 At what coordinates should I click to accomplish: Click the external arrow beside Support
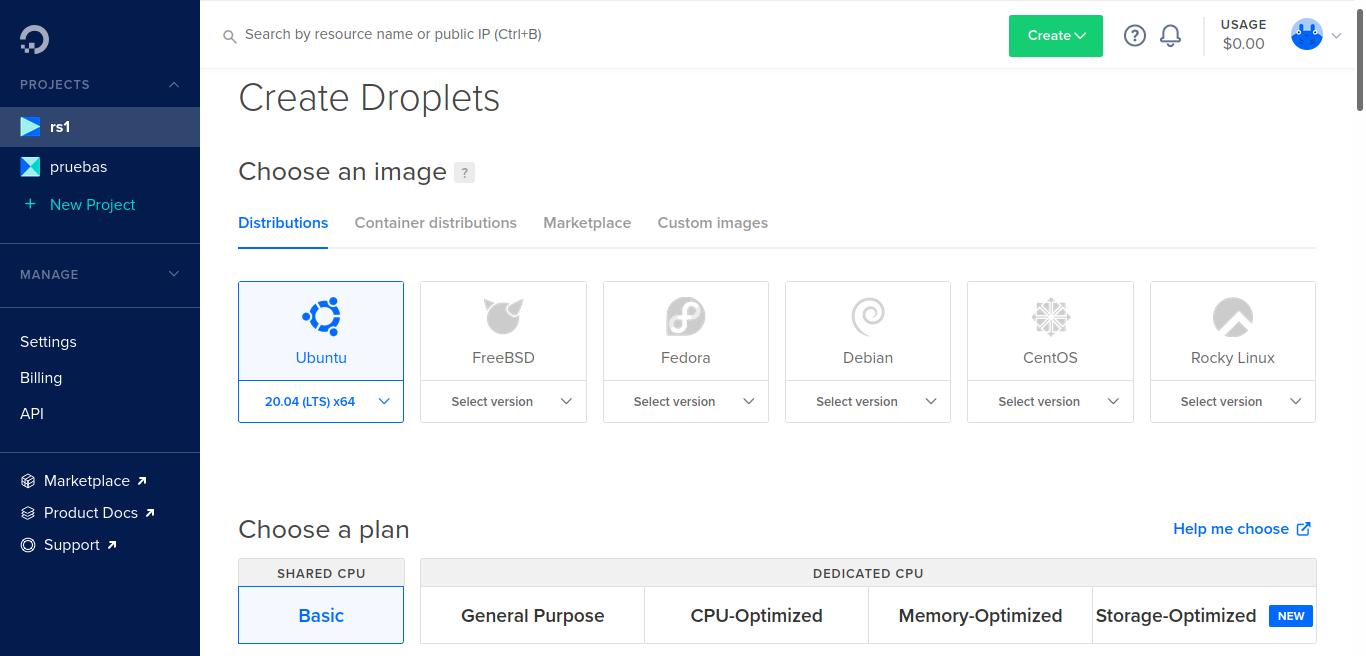coord(112,545)
